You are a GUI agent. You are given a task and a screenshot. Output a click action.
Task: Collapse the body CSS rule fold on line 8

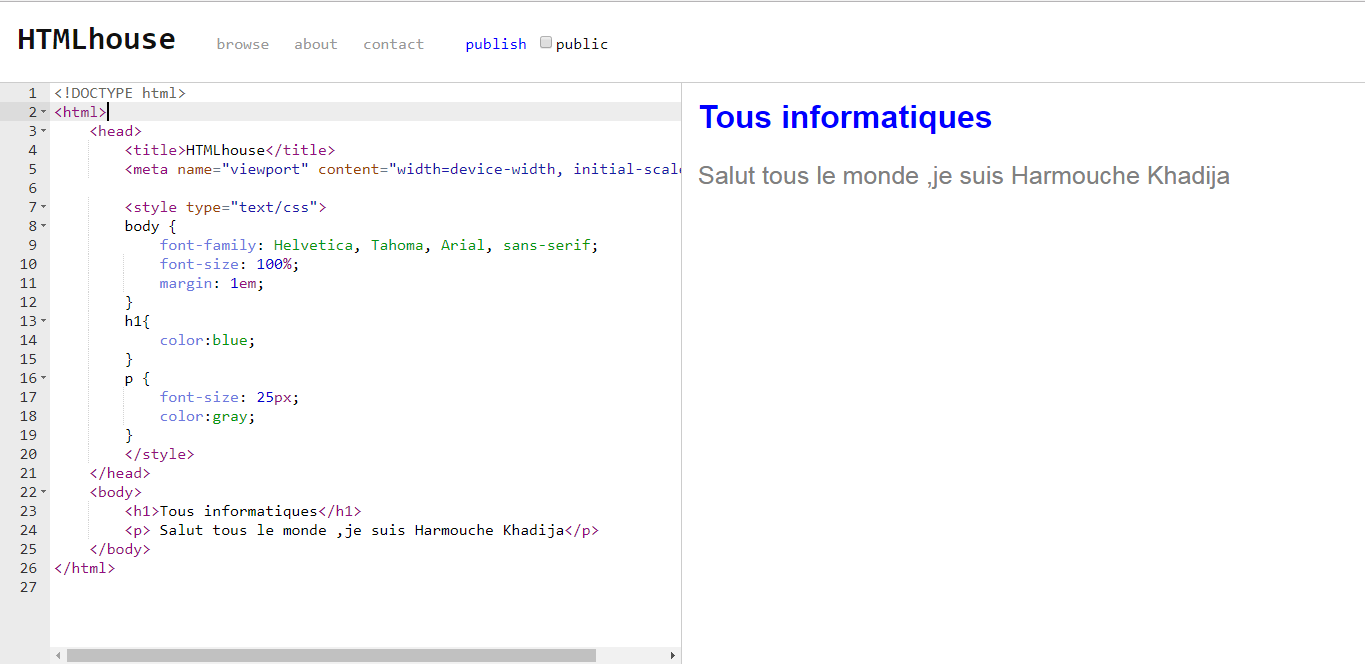tap(44, 226)
